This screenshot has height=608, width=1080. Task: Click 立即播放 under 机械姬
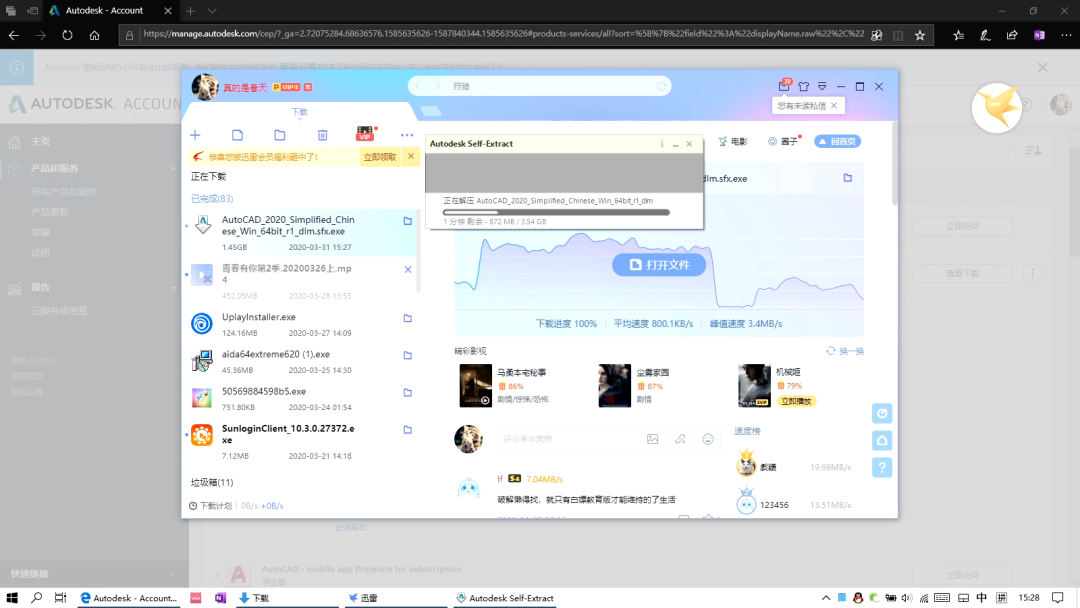tap(796, 401)
